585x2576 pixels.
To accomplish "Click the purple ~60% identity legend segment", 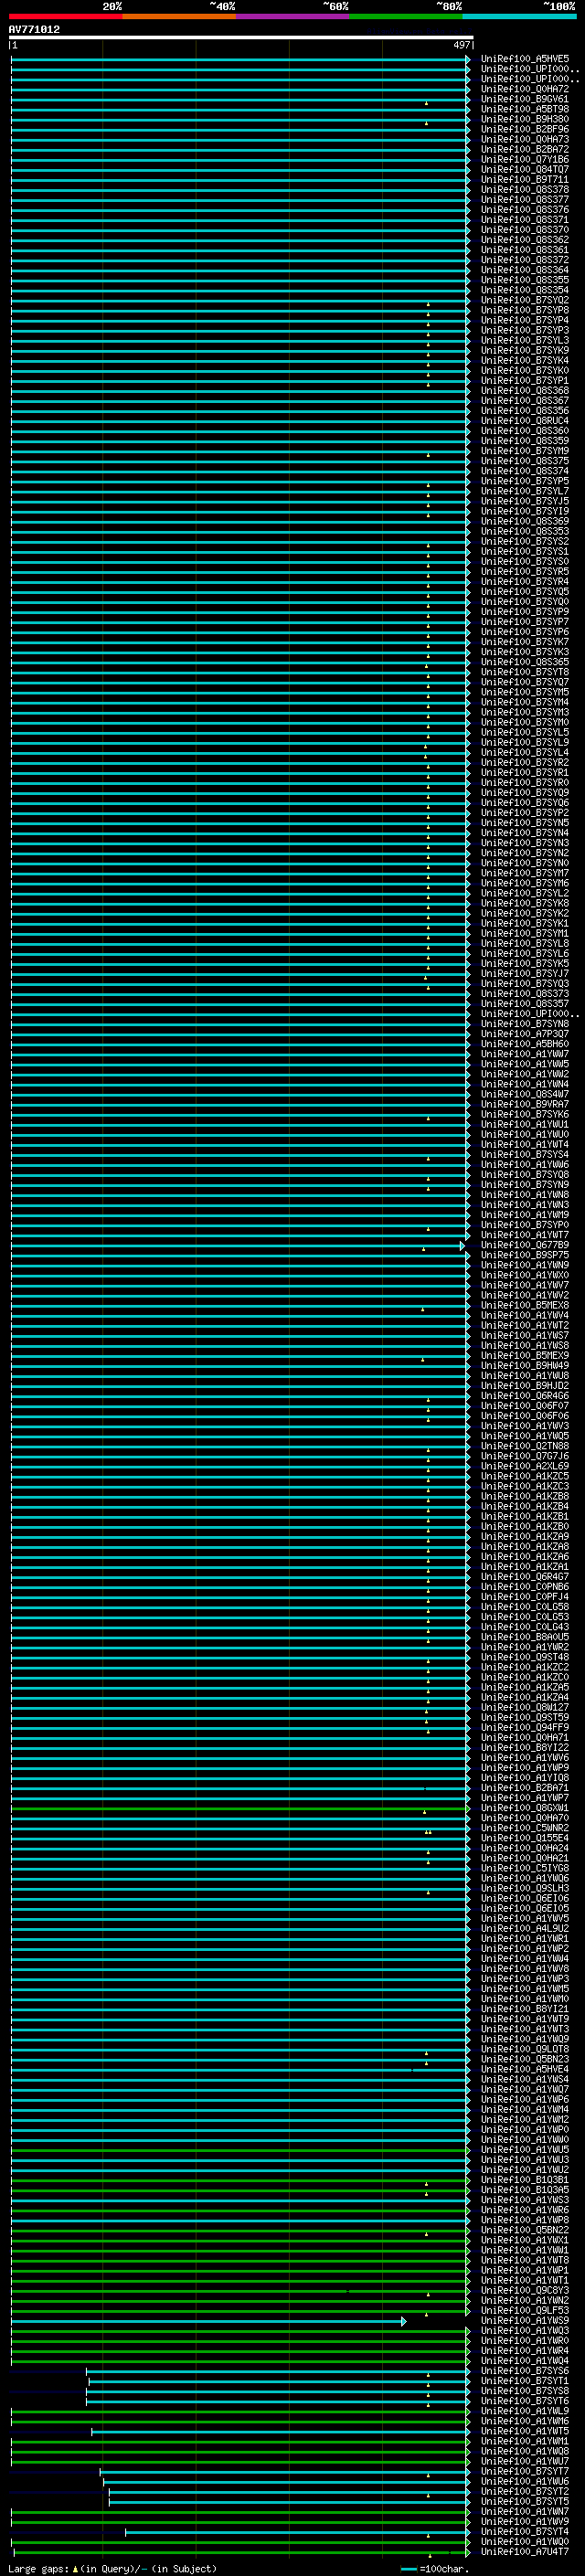I will 293,16.
